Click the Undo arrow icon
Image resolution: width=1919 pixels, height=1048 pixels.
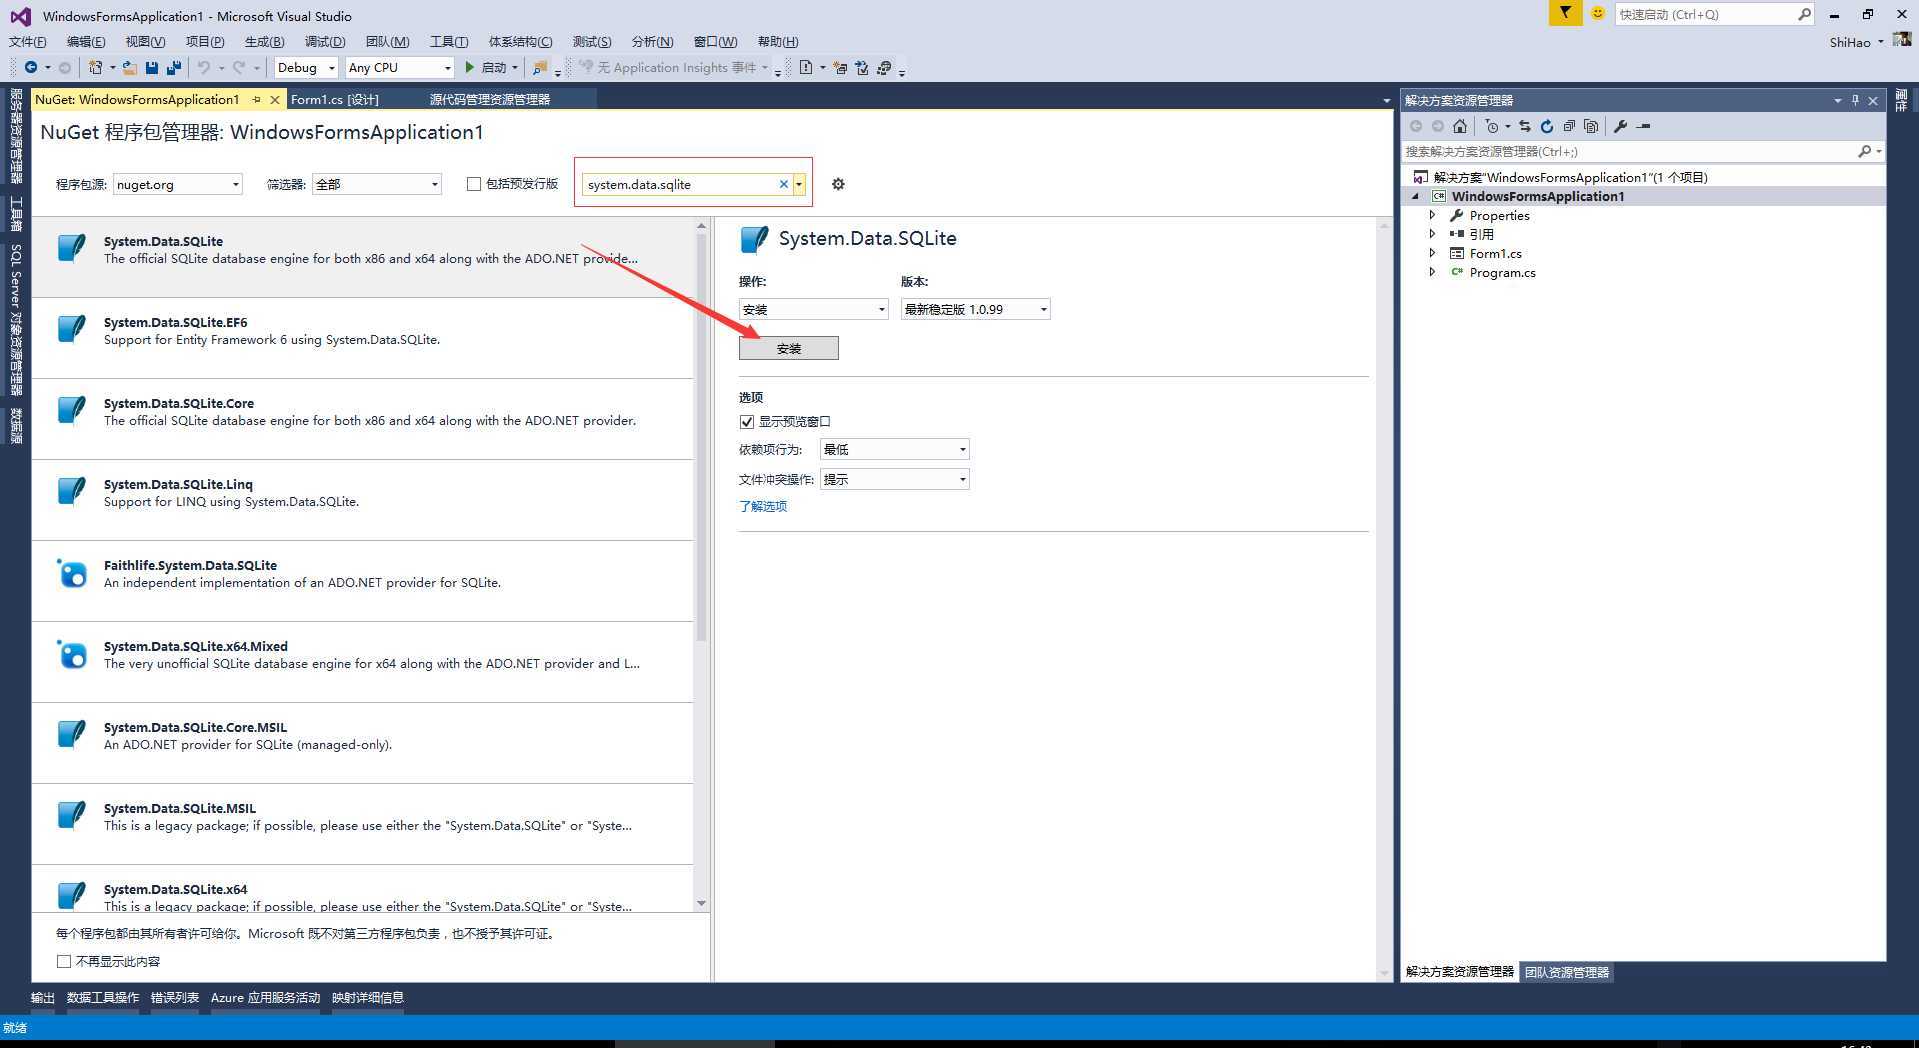click(204, 67)
